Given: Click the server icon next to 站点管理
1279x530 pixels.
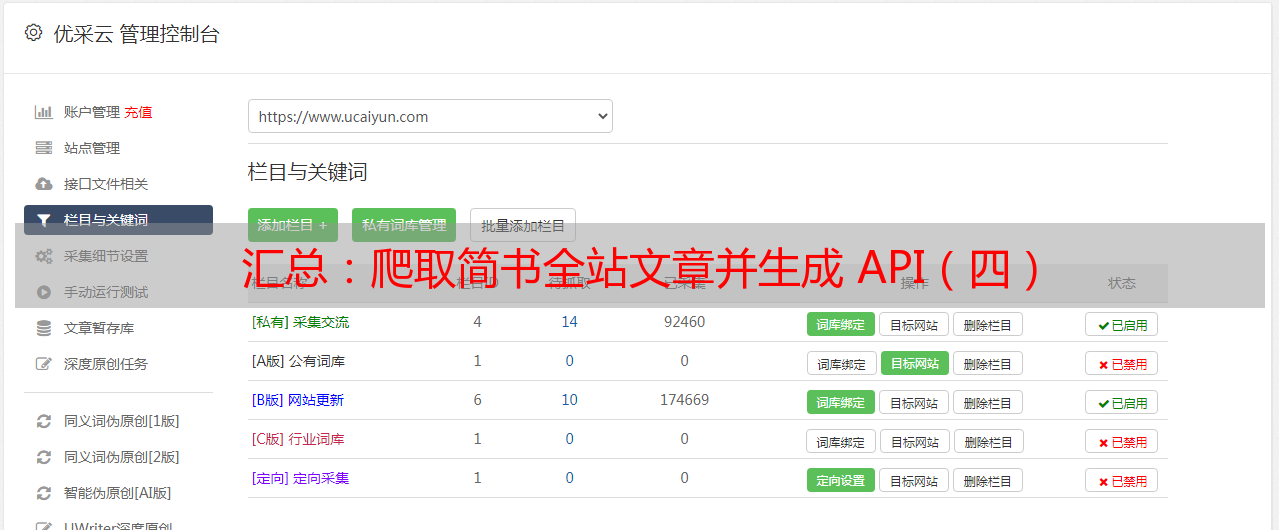Looking at the screenshot, I should click(44, 148).
